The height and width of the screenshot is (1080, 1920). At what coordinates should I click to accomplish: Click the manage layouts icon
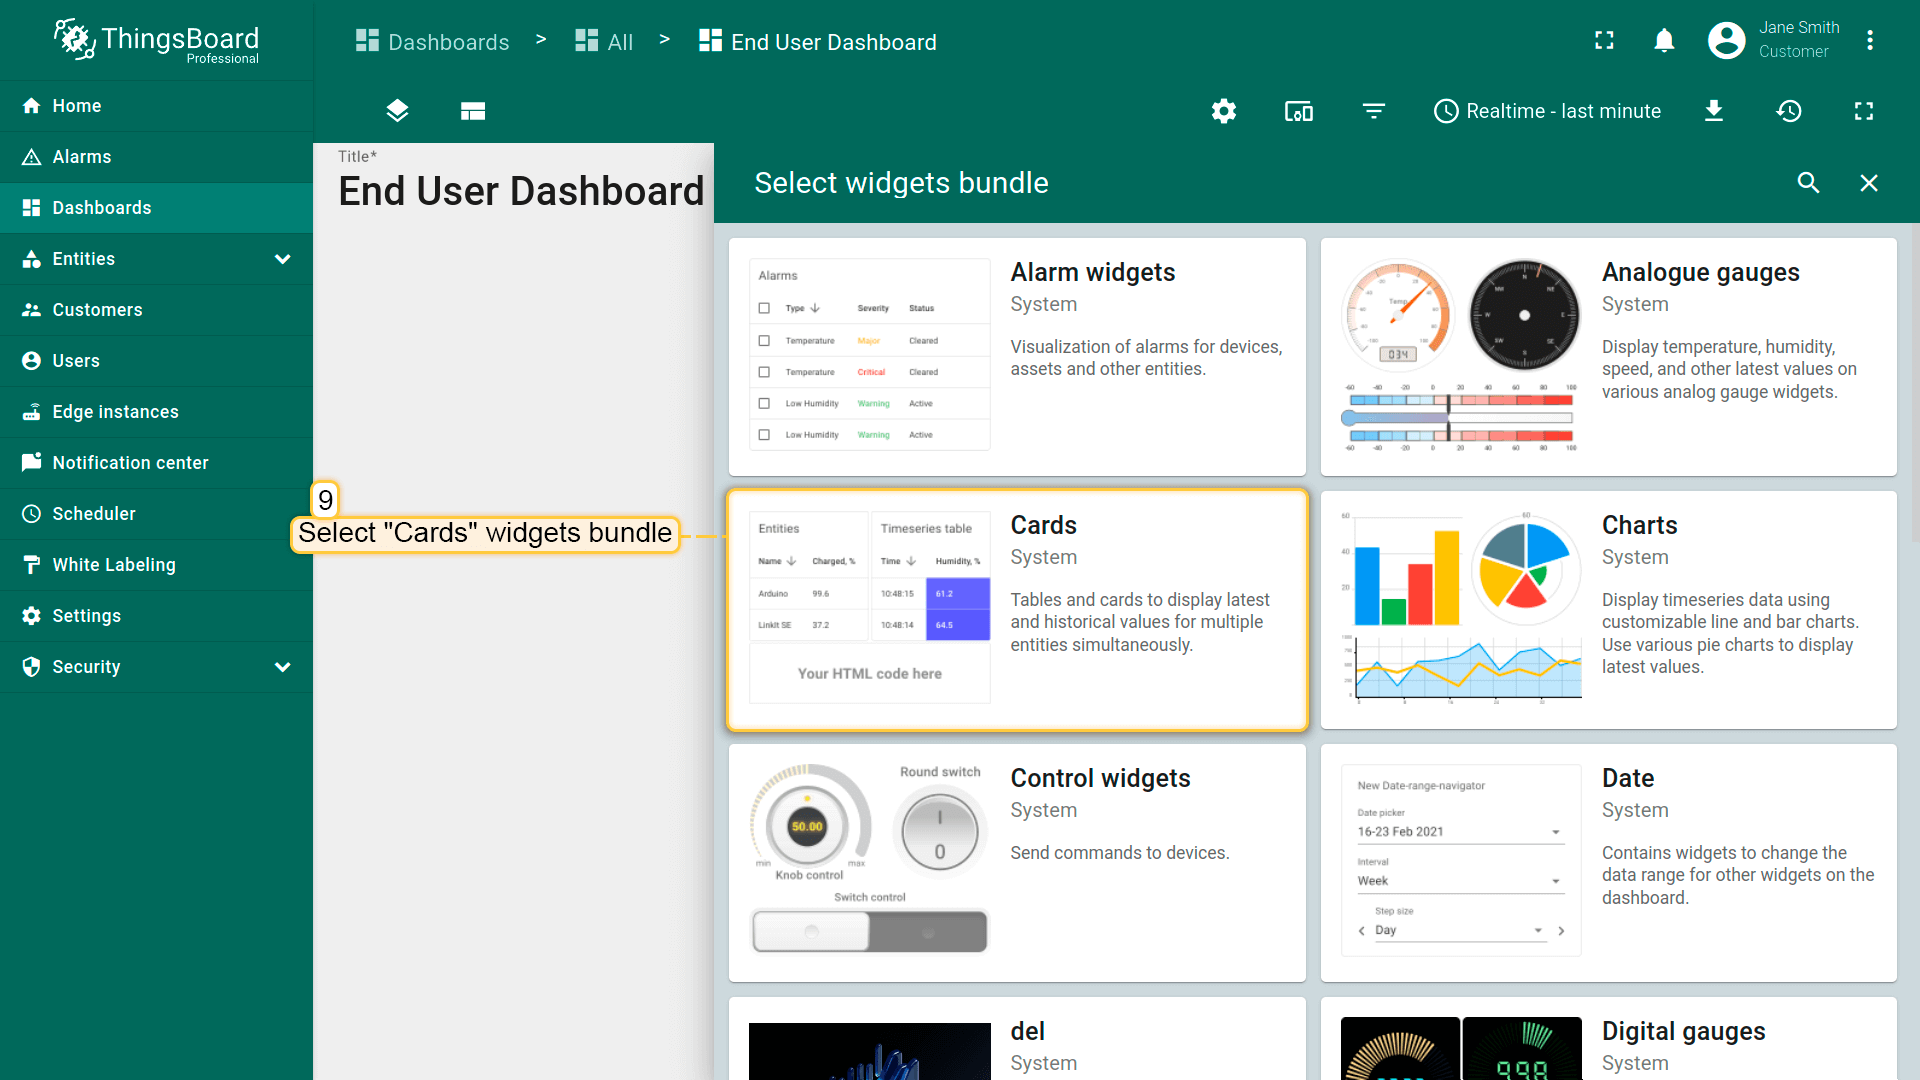click(x=473, y=111)
